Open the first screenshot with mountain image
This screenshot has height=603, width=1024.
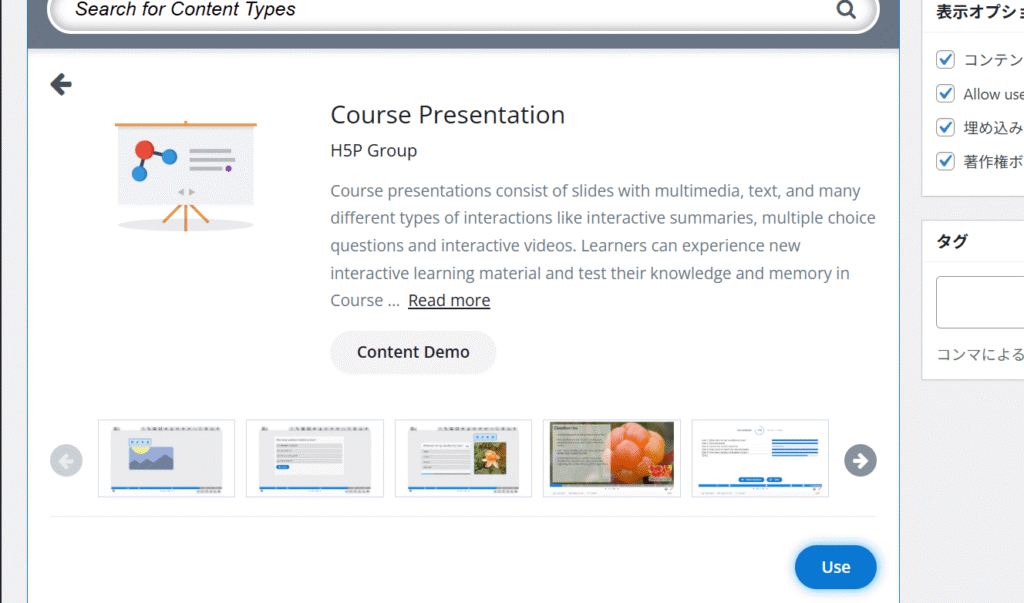pyautogui.click(x=166, y=458)
